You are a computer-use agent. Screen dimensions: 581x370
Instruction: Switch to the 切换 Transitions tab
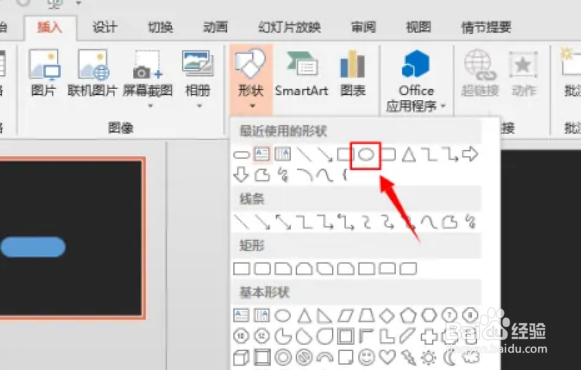160,27
